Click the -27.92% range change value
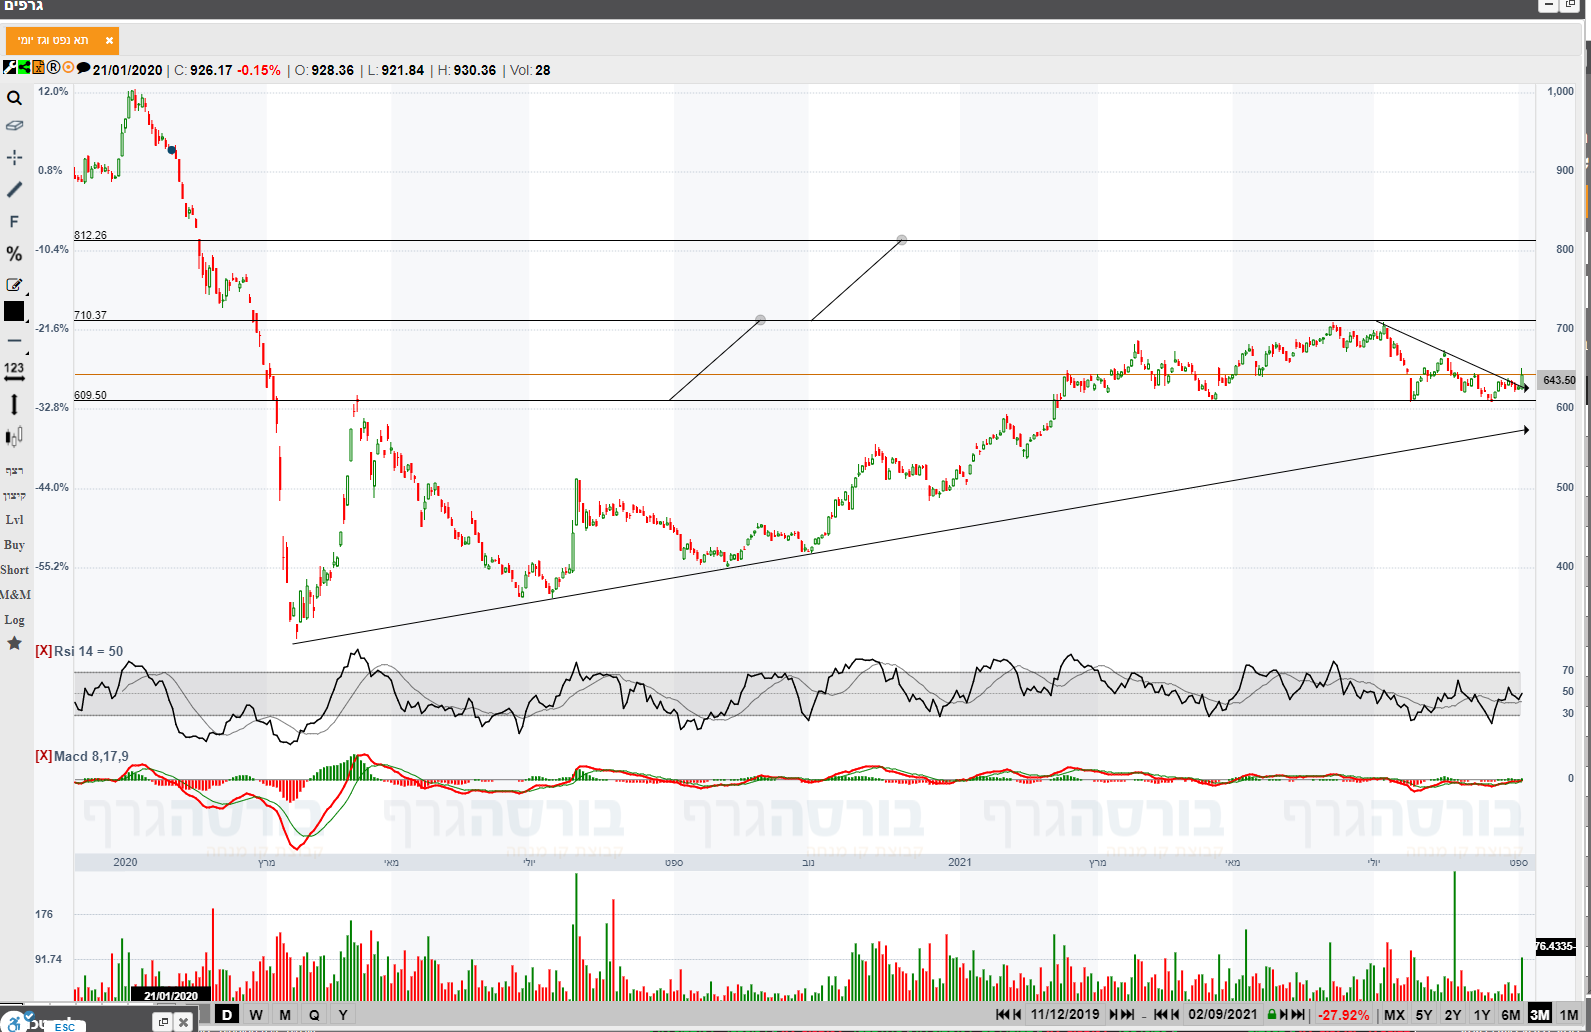The width and height of the screenshot is (1591, 1032). tap(1343, 1015)
